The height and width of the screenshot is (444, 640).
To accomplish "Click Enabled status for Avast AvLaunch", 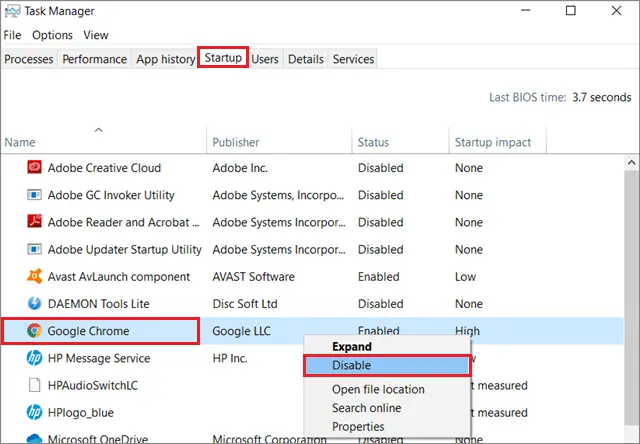I will 378,277.
